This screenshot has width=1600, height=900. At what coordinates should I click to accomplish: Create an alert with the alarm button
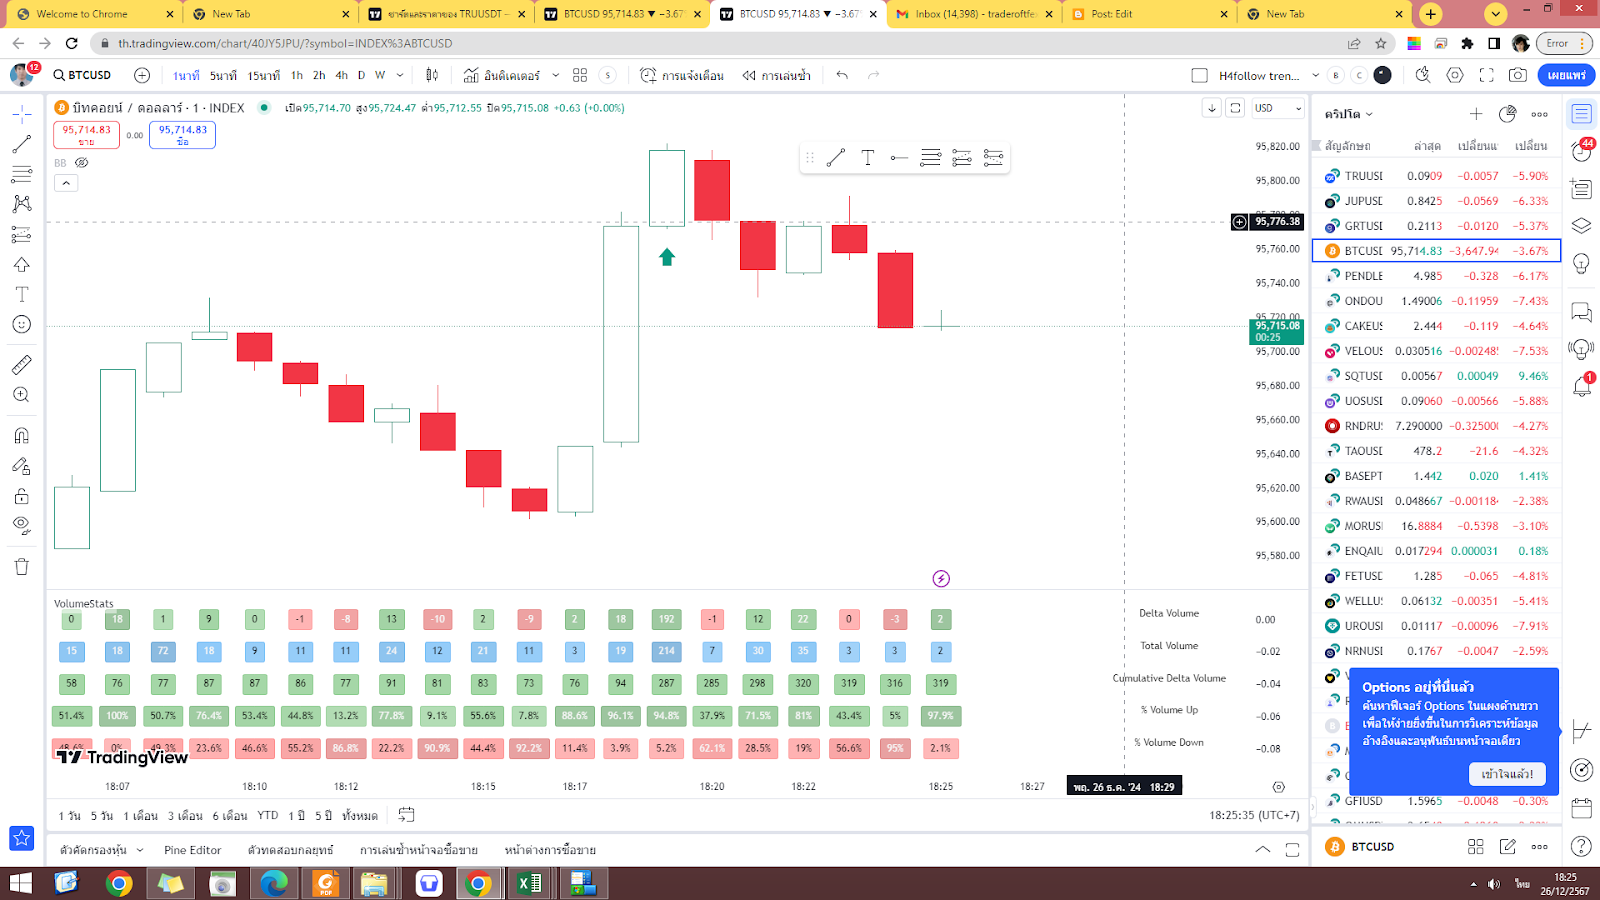[682, 75]
